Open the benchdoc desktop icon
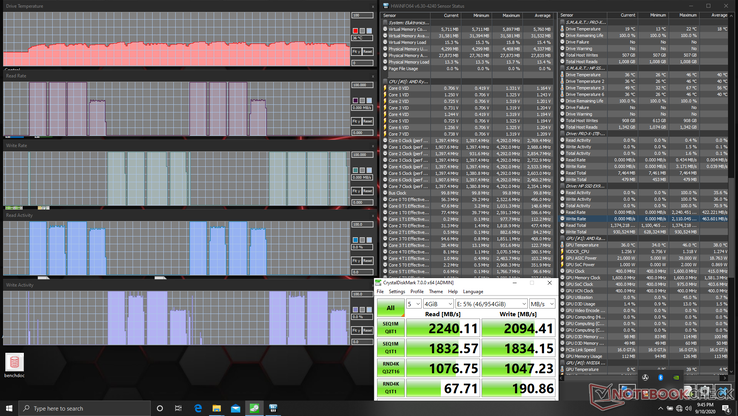 click(x=14, y=366)
